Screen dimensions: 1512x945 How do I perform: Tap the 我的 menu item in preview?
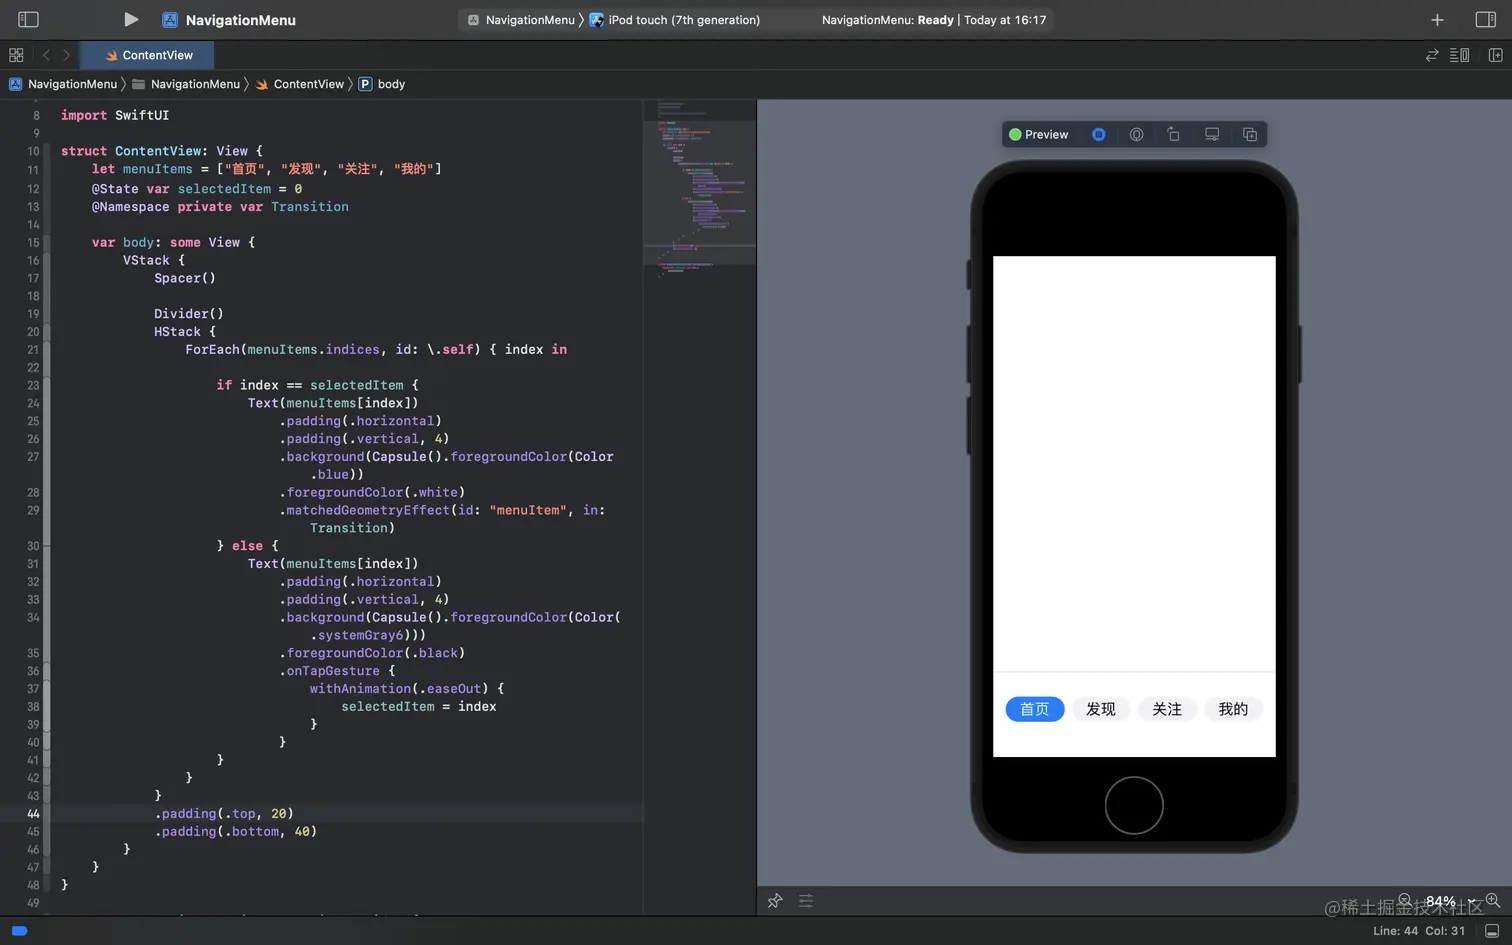click(1233, 709)
